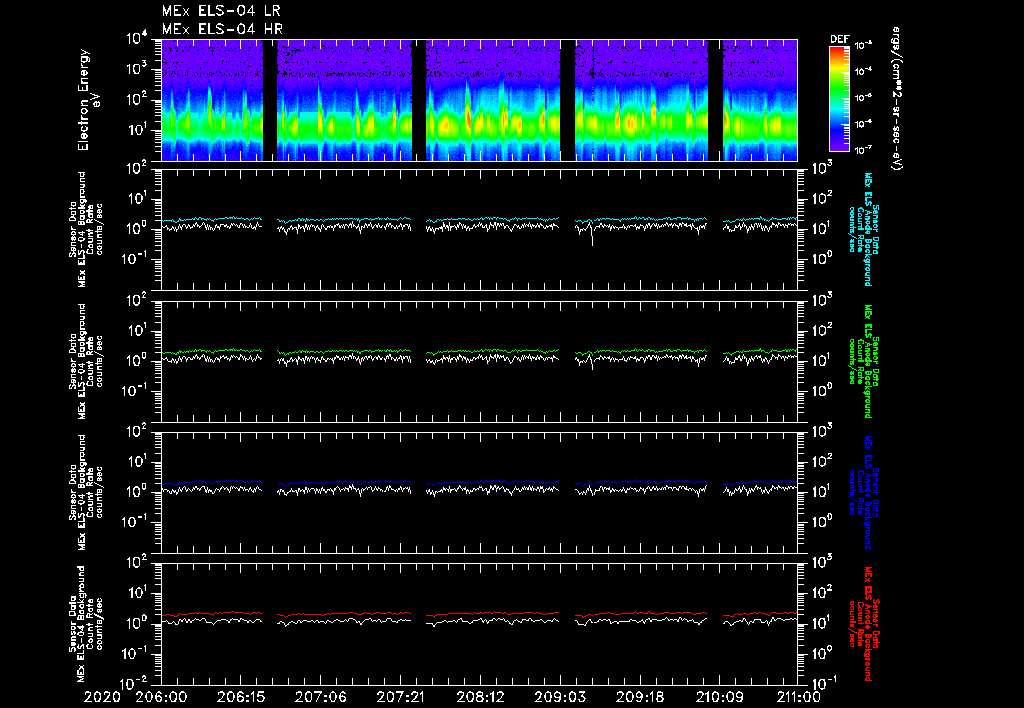The height and width of the screenshot is (708, 1024).
Task: Click the cyan Anode Background Count Rate label
Action: (x=864, y=229)
